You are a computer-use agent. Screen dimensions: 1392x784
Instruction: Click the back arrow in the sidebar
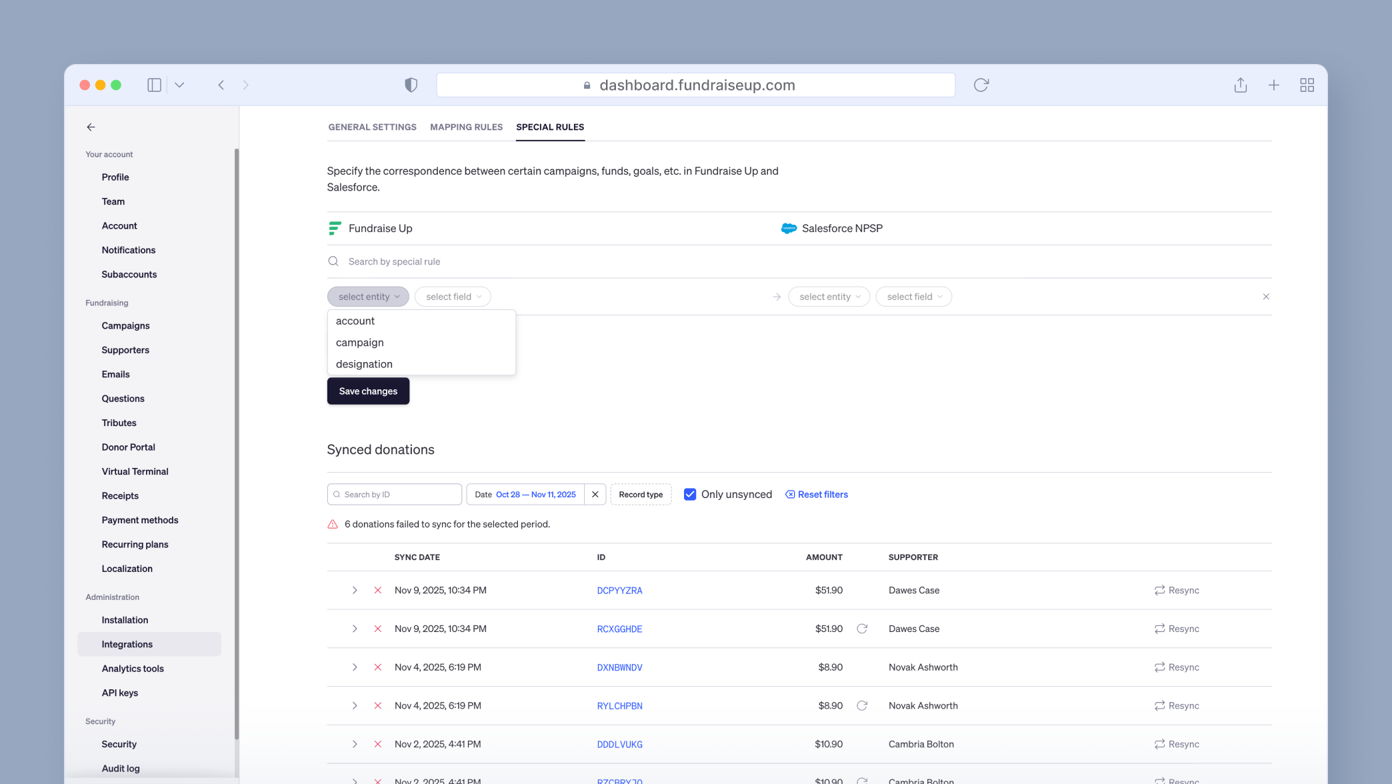[x=91, y=127]
